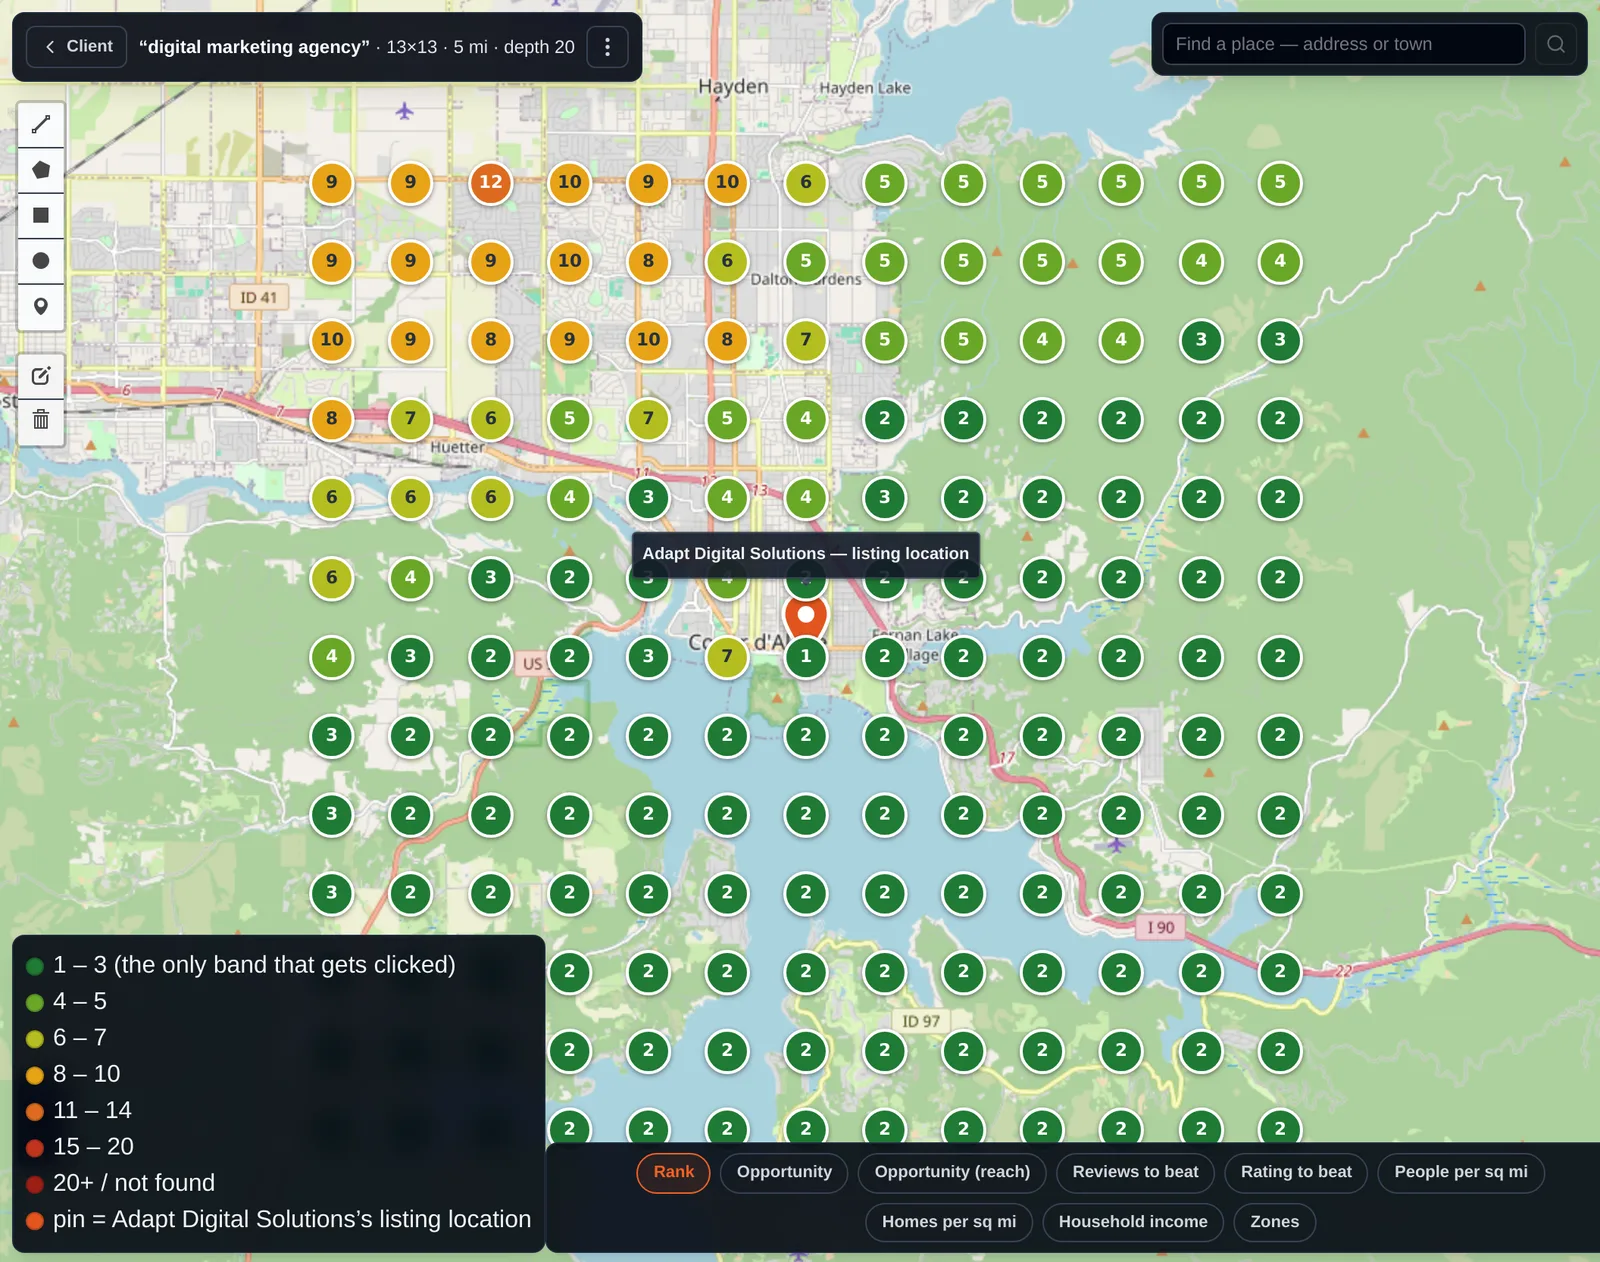Go back to Client
The image size is (1600, 1262).
78,46
